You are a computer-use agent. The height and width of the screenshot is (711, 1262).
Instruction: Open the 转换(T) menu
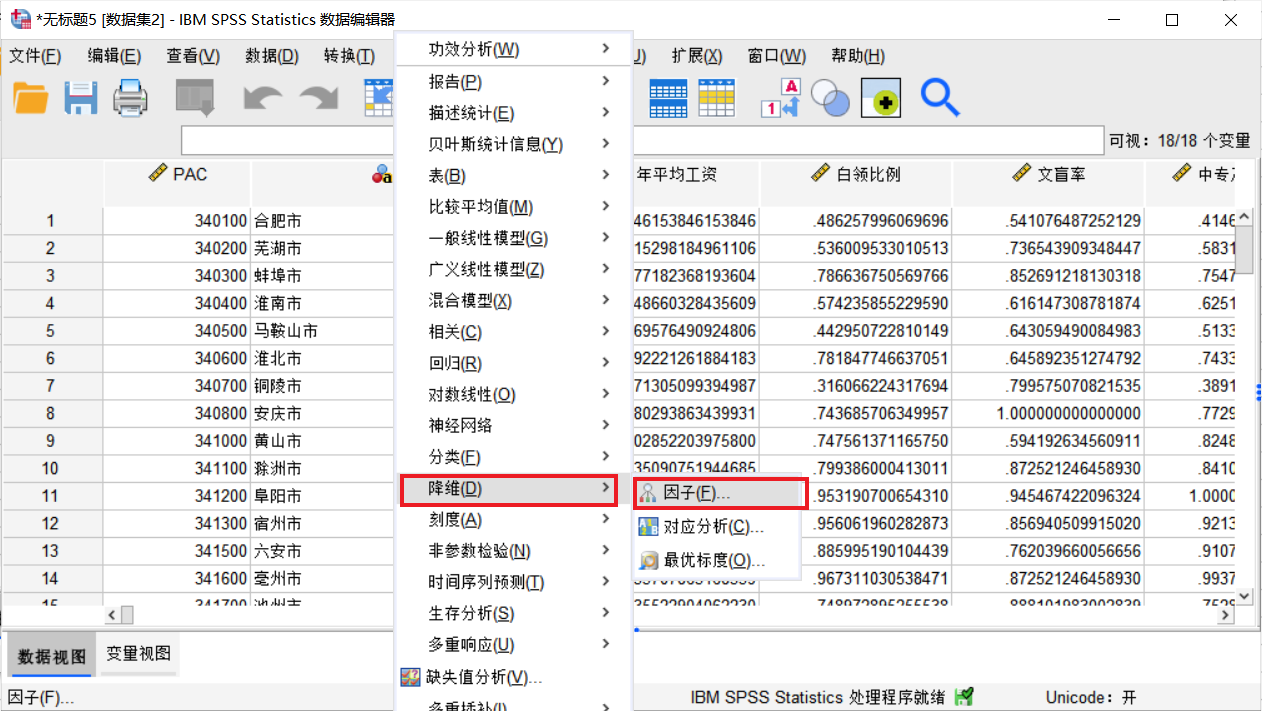click(349, 56)
